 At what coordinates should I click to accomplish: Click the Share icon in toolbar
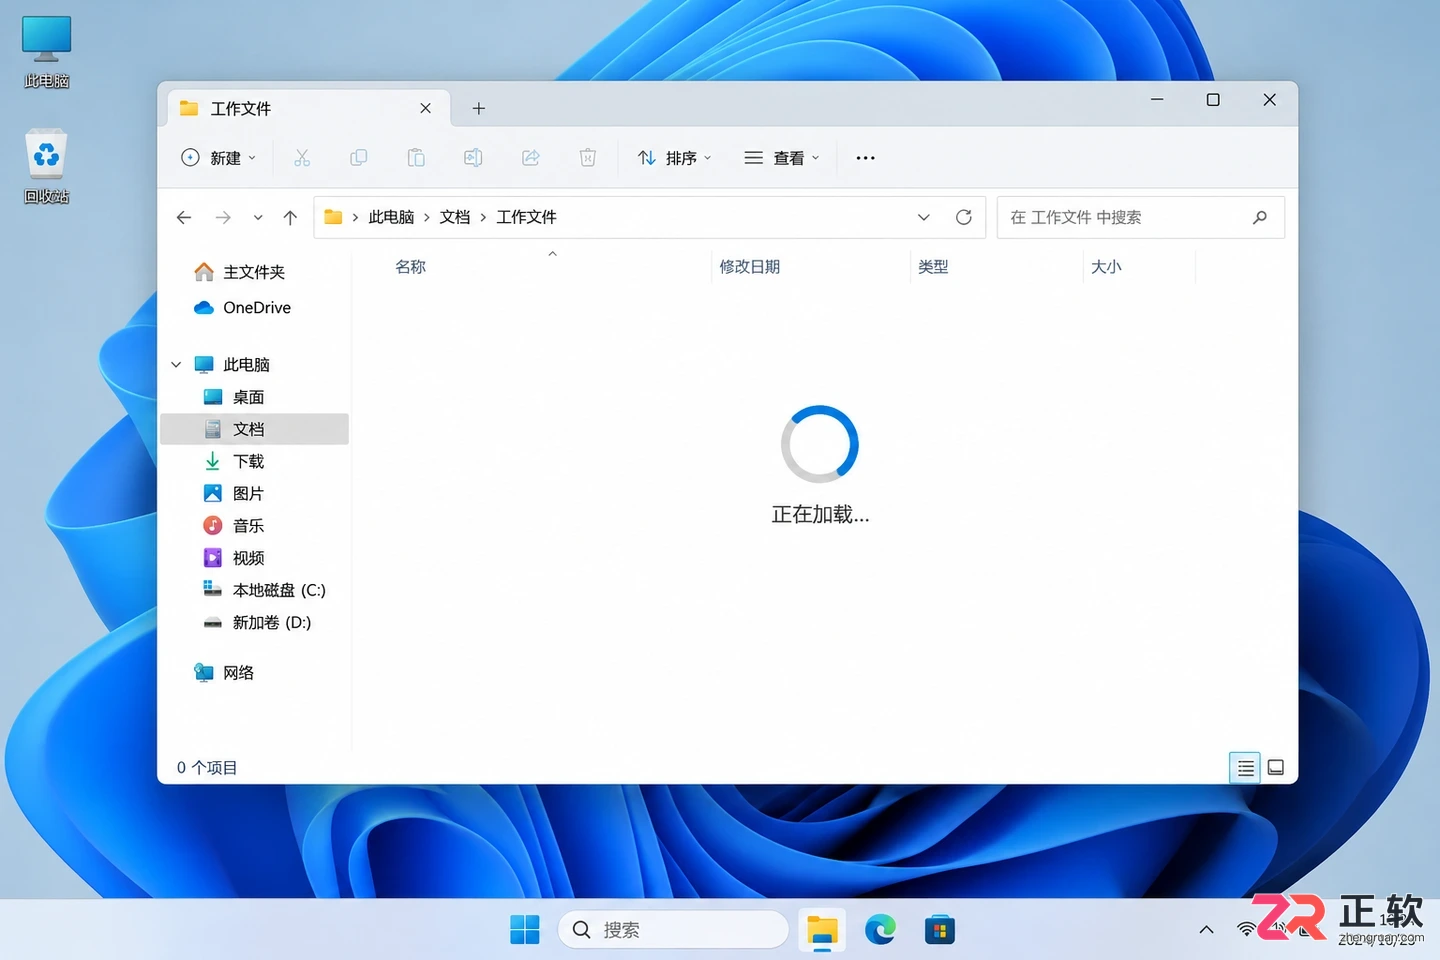pyautogui.click(x=531, y=158)
